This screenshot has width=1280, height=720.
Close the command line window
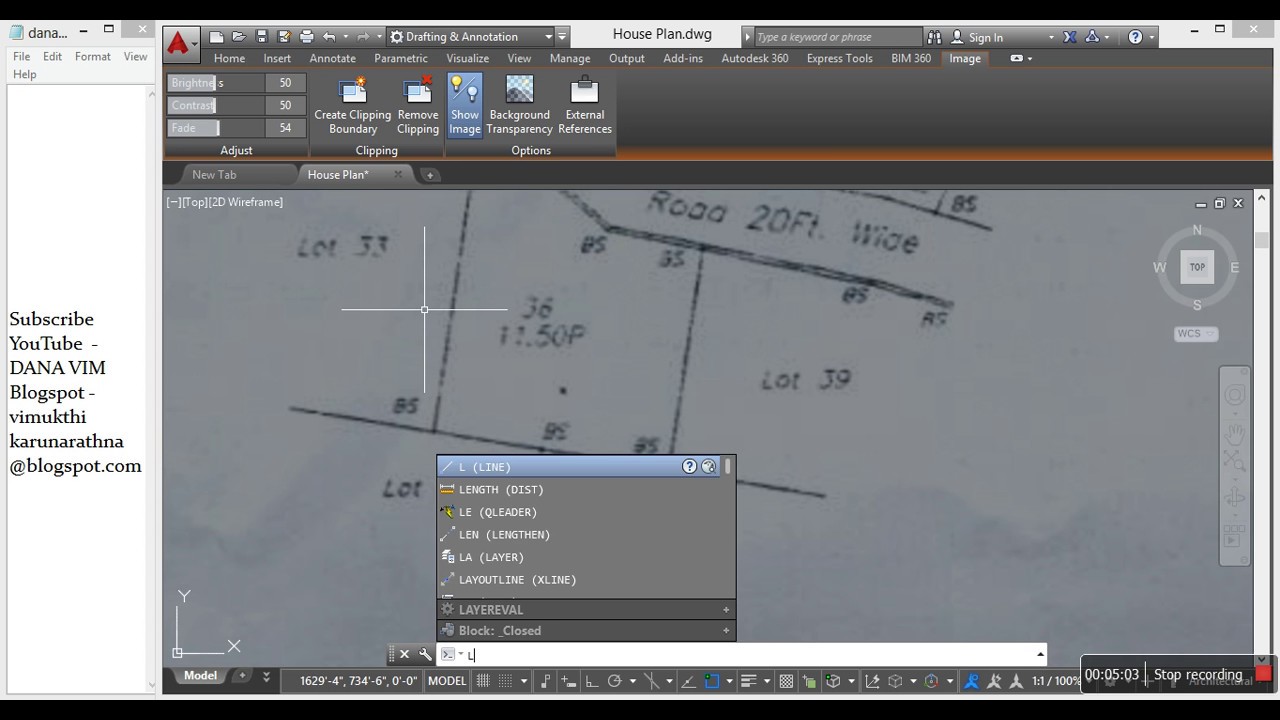(x=404, y=654)
